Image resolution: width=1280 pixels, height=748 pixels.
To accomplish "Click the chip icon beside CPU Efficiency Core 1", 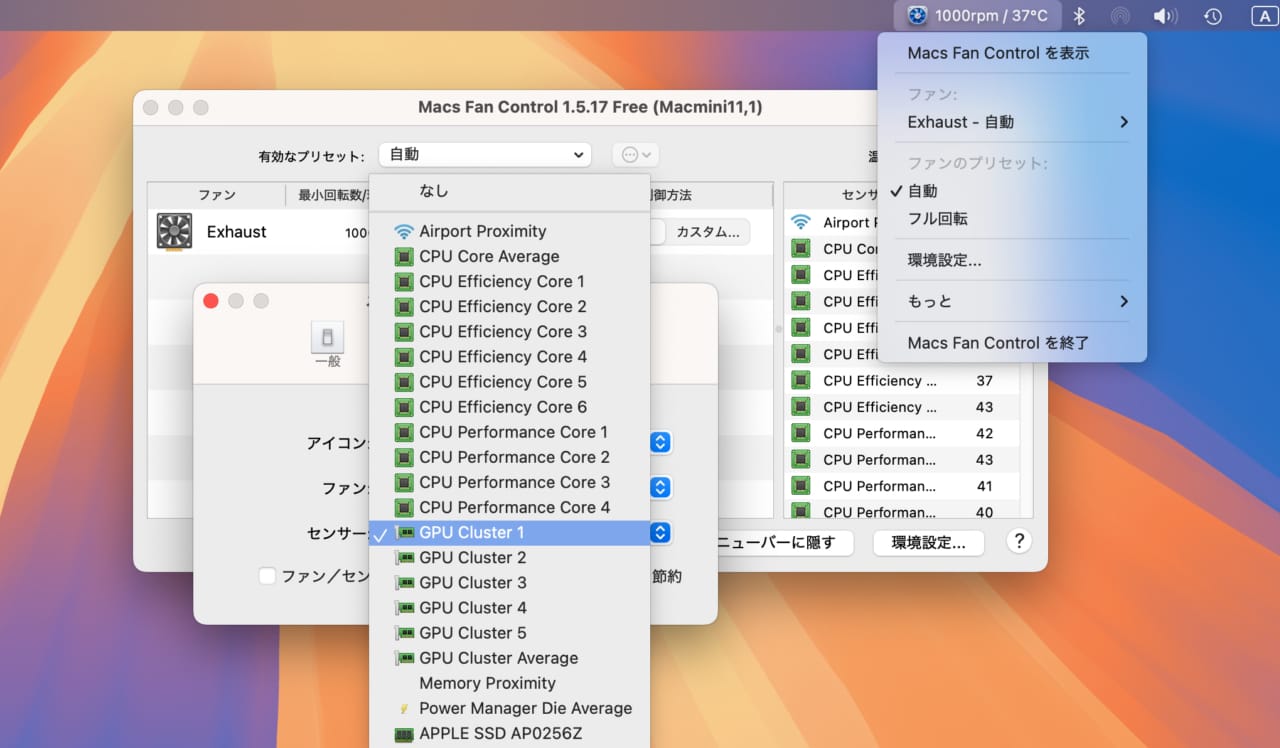I will click(404, 281).
